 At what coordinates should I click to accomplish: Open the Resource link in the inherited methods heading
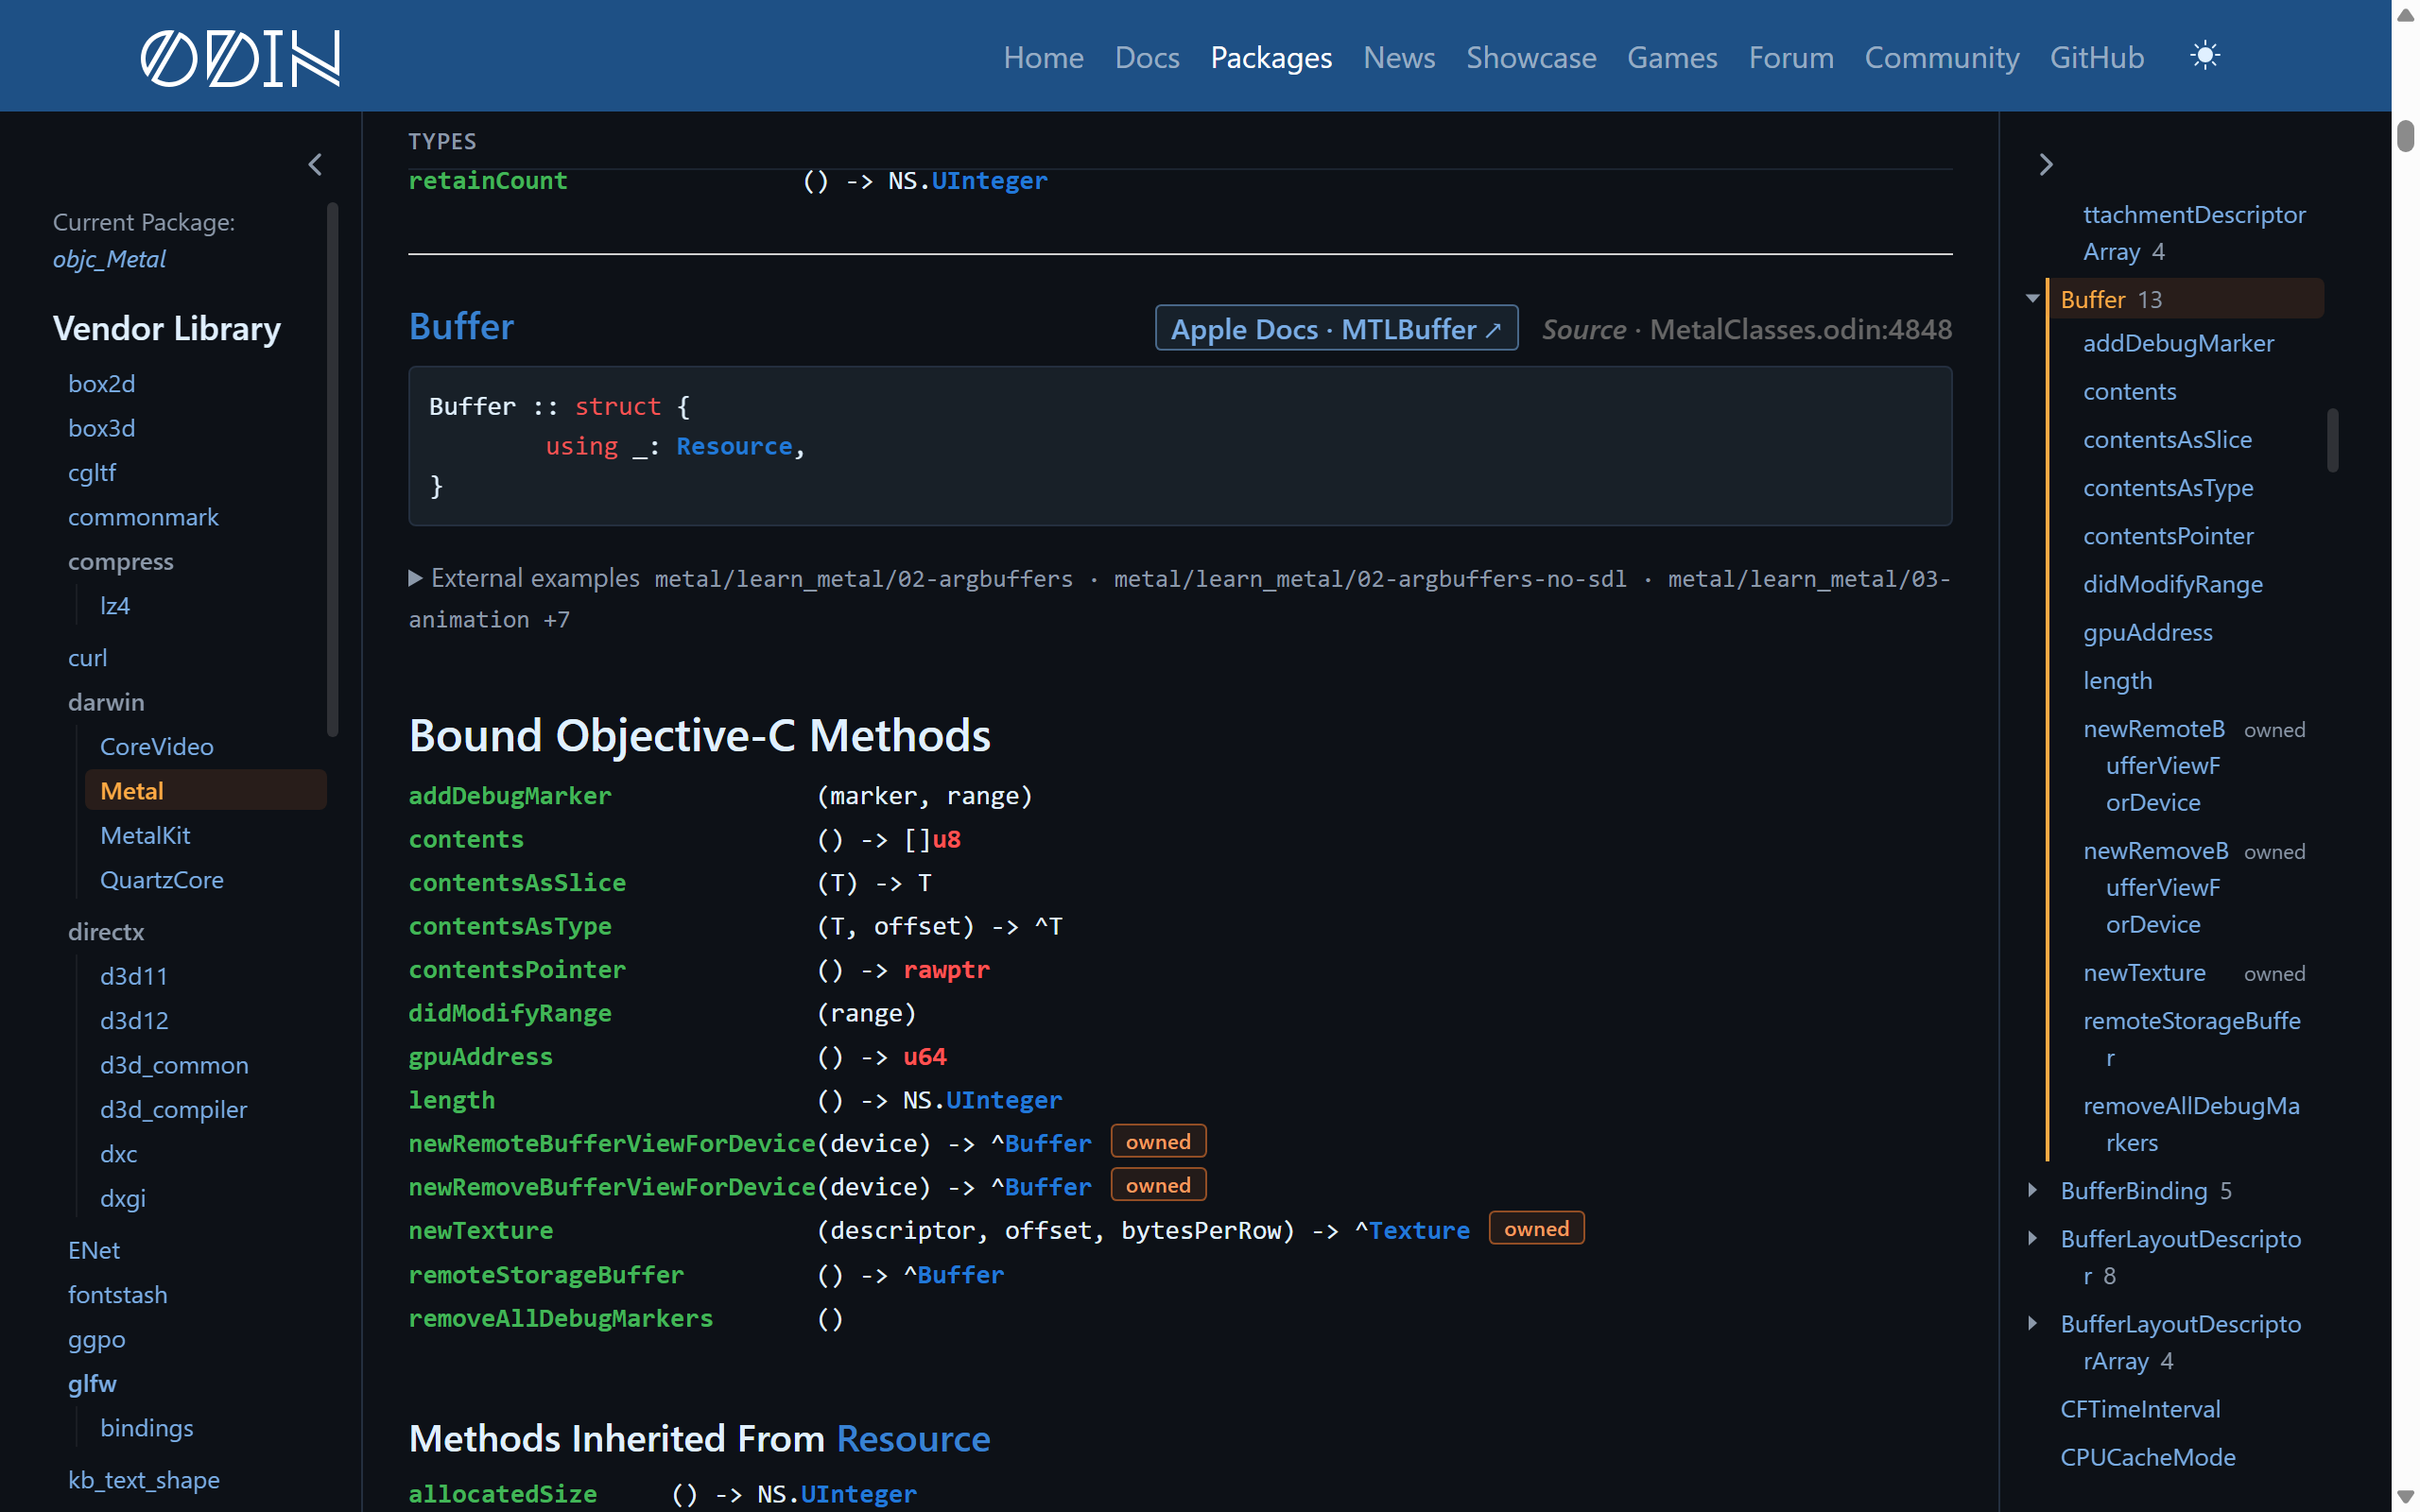(913, 1438)
